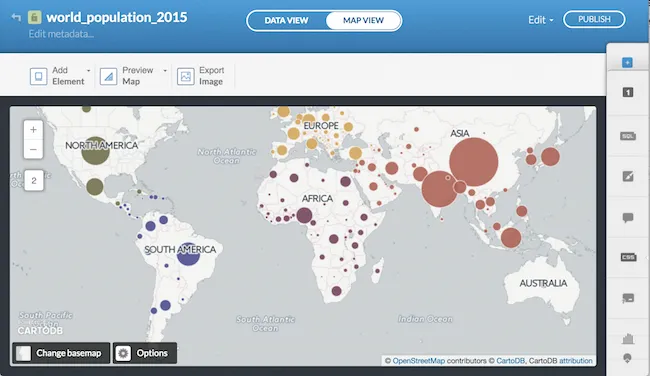The image size is (650, 376).
Task: Select the layer 1 icon in sidebar
Action: click(x=628, y=92)
